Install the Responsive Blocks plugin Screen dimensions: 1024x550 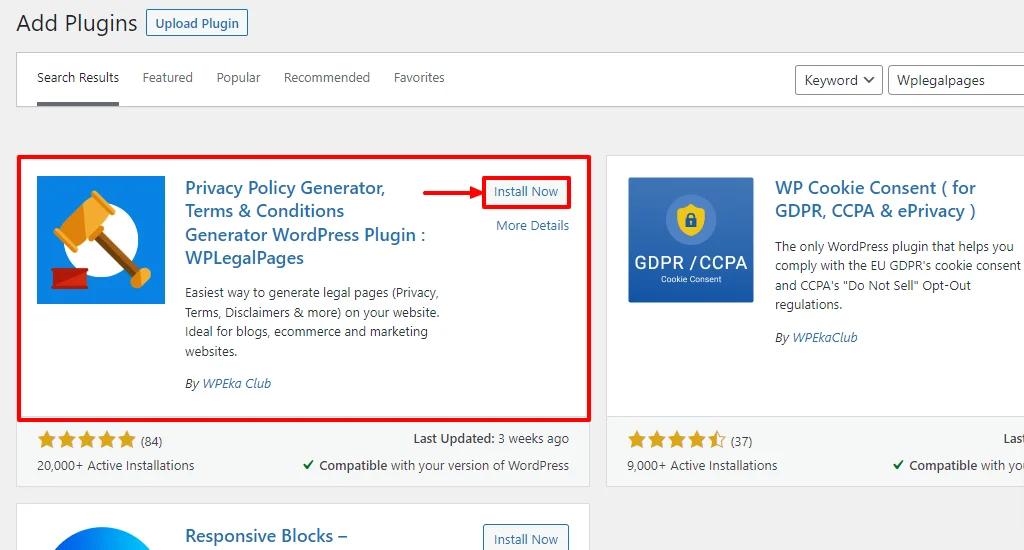pos(526,540)
